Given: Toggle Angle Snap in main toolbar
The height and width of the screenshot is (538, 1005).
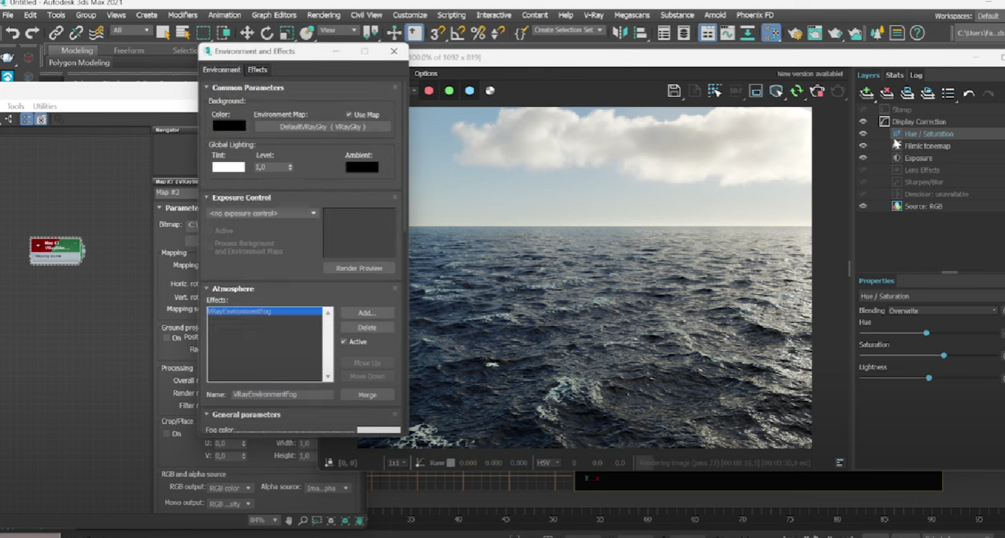Looking at the screenshot, I should click(x=458, y=32).
